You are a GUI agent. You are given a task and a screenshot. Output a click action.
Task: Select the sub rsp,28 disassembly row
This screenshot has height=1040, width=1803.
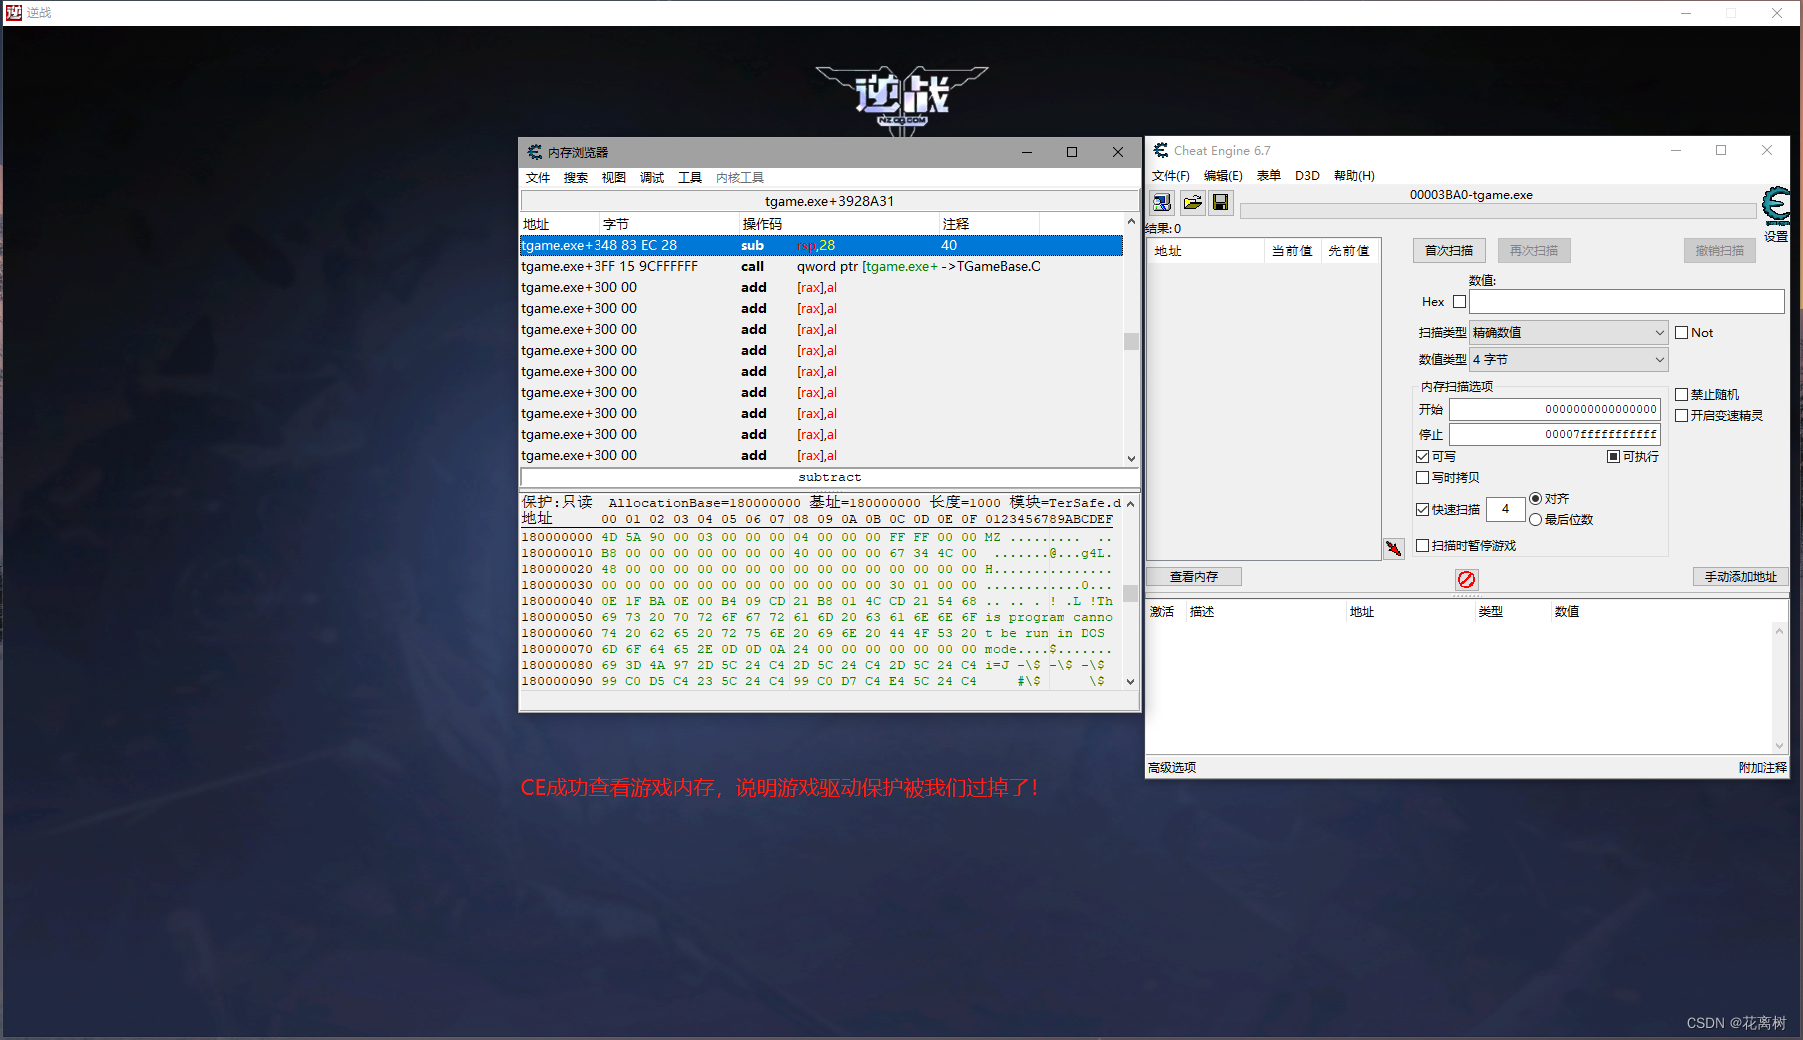[x=821, y=246]
